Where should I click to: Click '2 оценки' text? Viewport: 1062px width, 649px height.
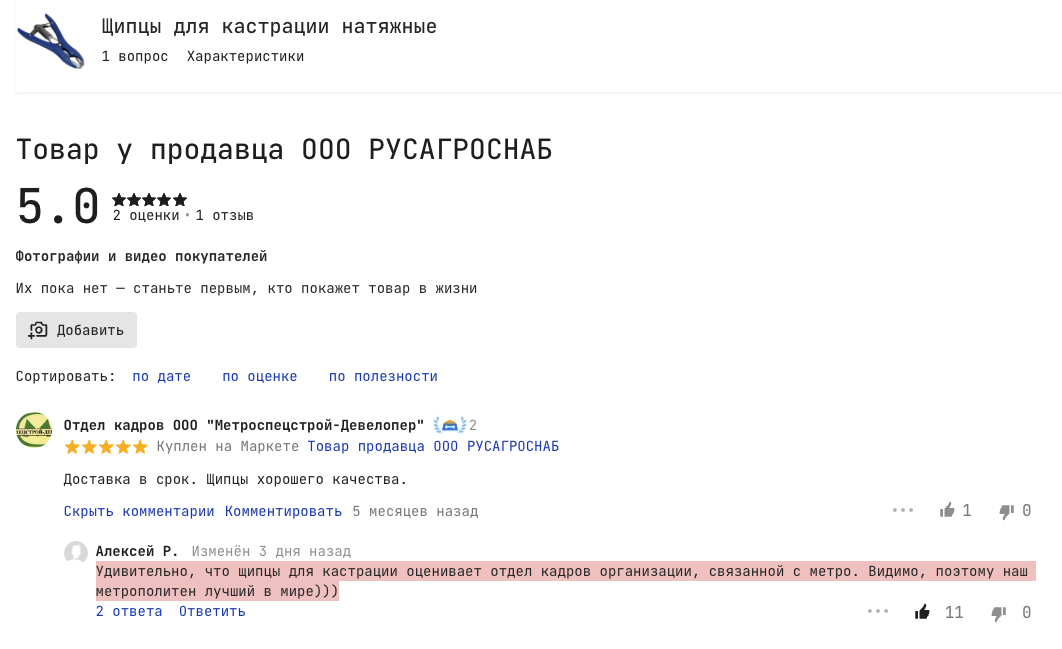tap(146, 215)
